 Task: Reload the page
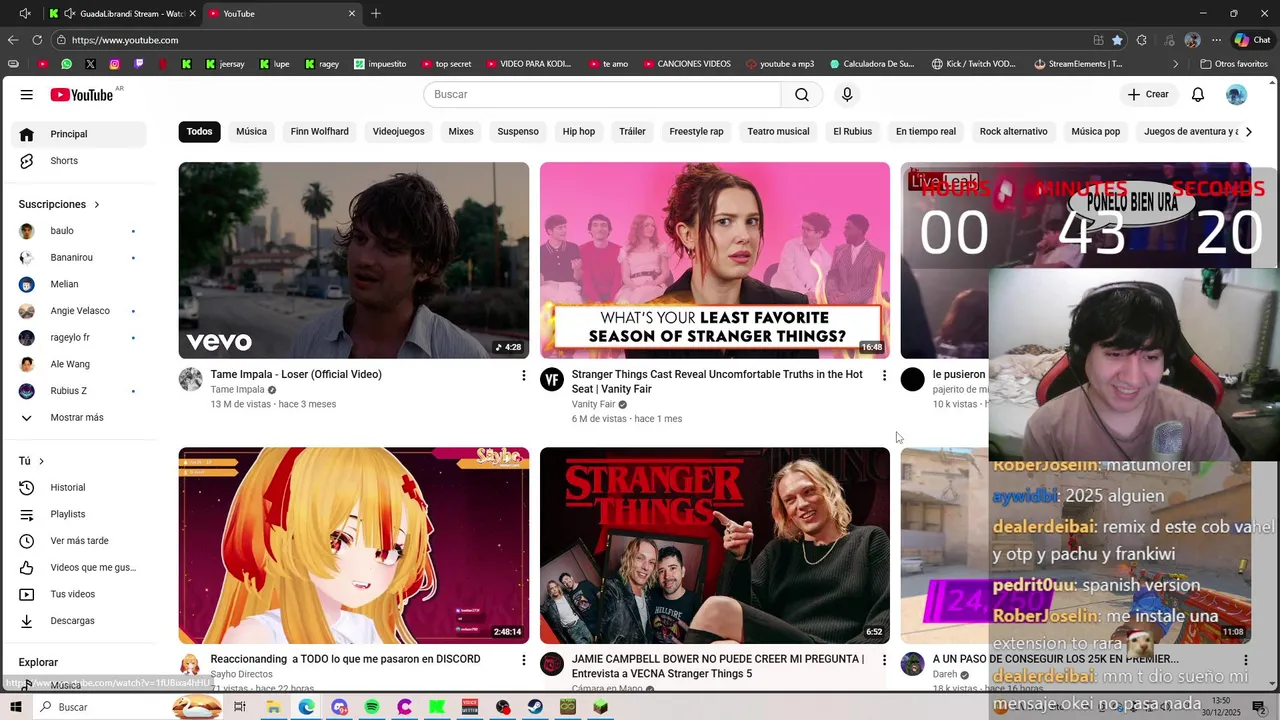37,40
